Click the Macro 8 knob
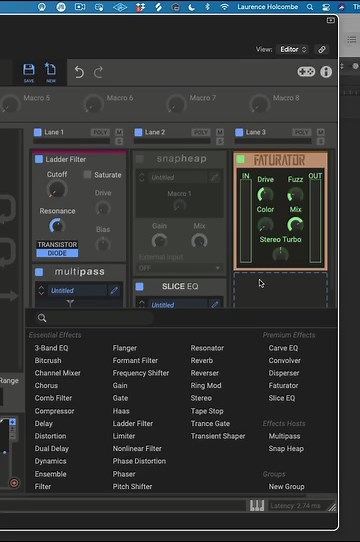360x542 pixels. point(259,104)
